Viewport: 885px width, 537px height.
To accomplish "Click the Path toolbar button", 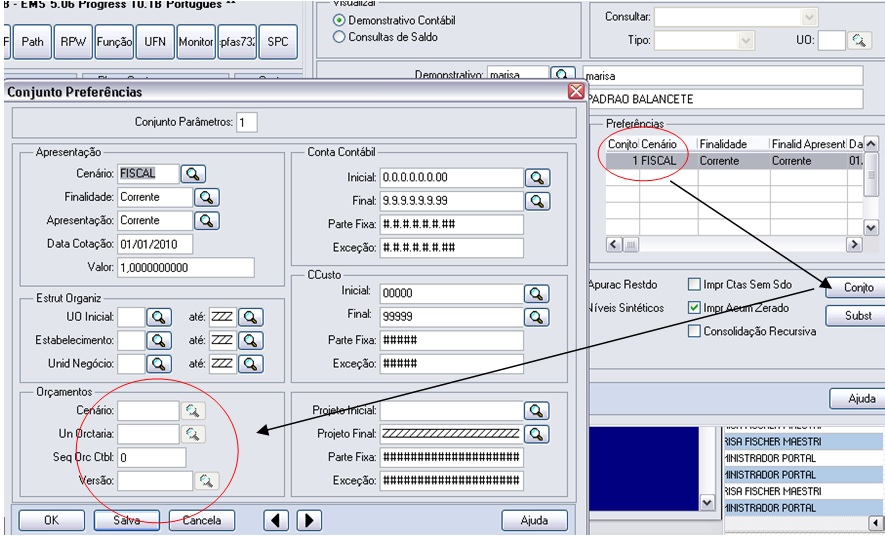I will click(32, 42).
